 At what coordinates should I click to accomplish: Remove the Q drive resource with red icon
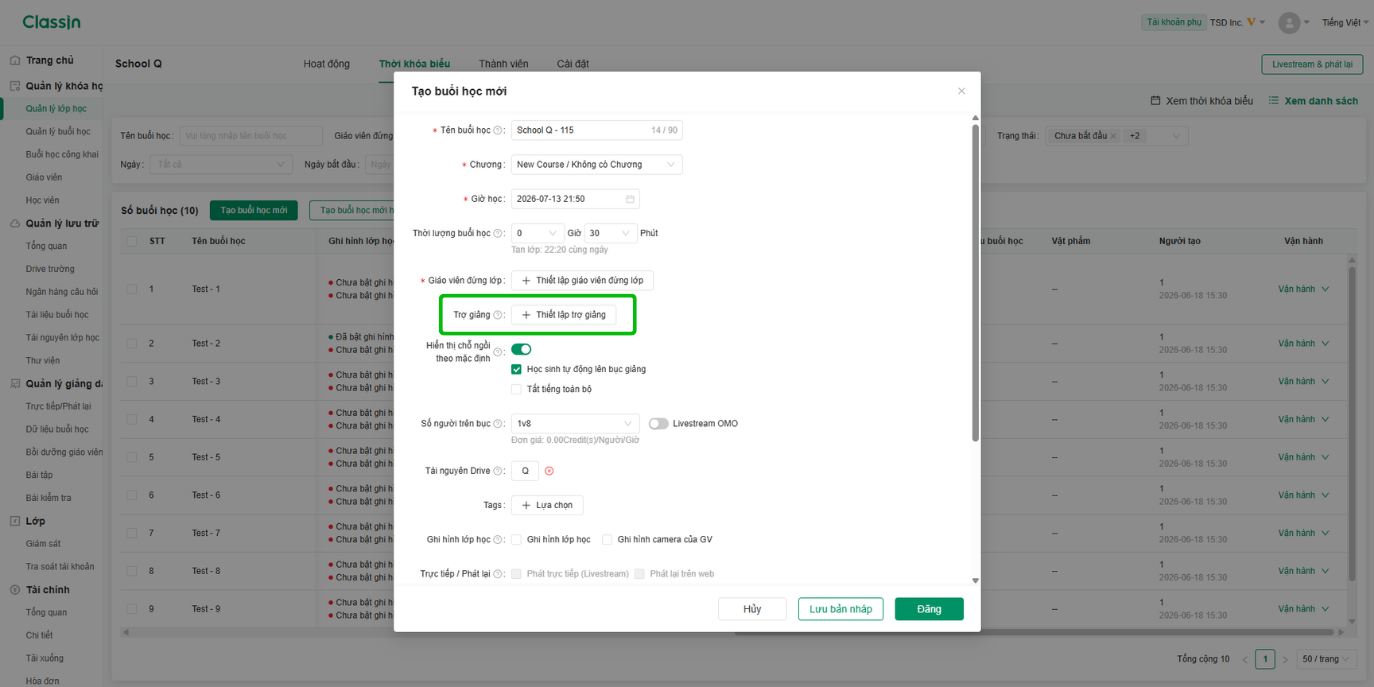pos(549,471)
